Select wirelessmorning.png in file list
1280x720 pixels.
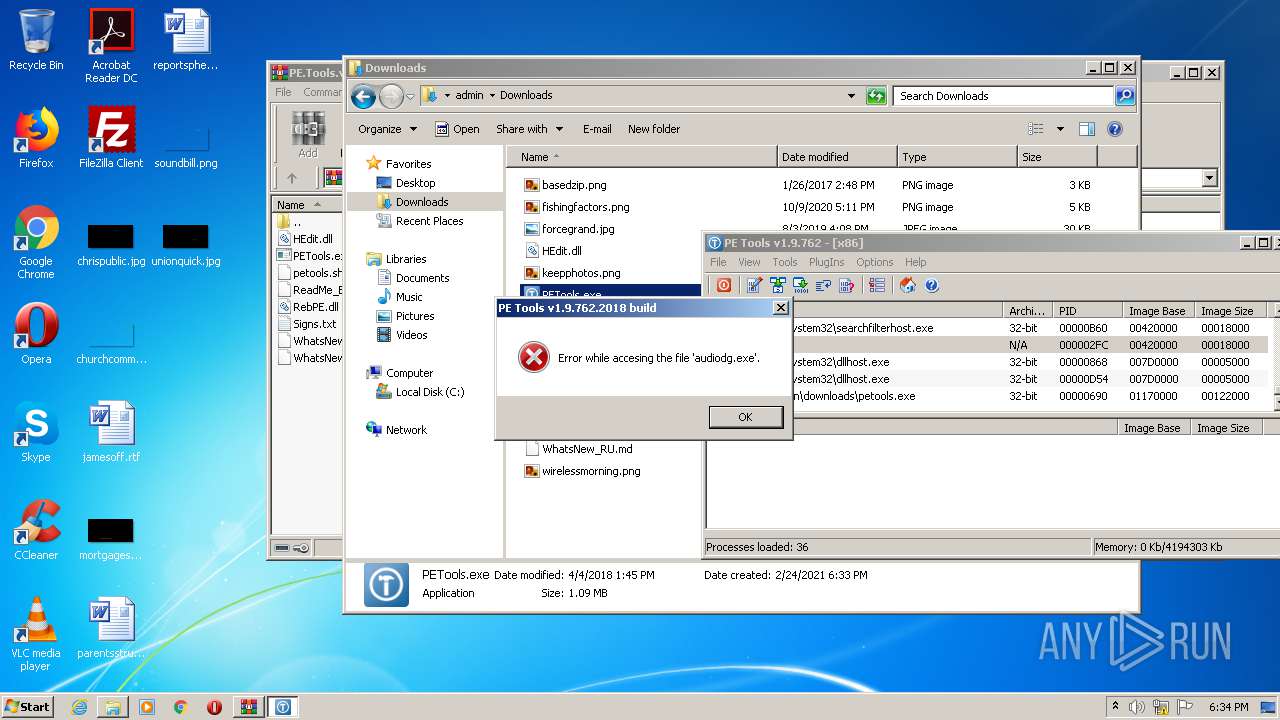(x=591, y=471)
